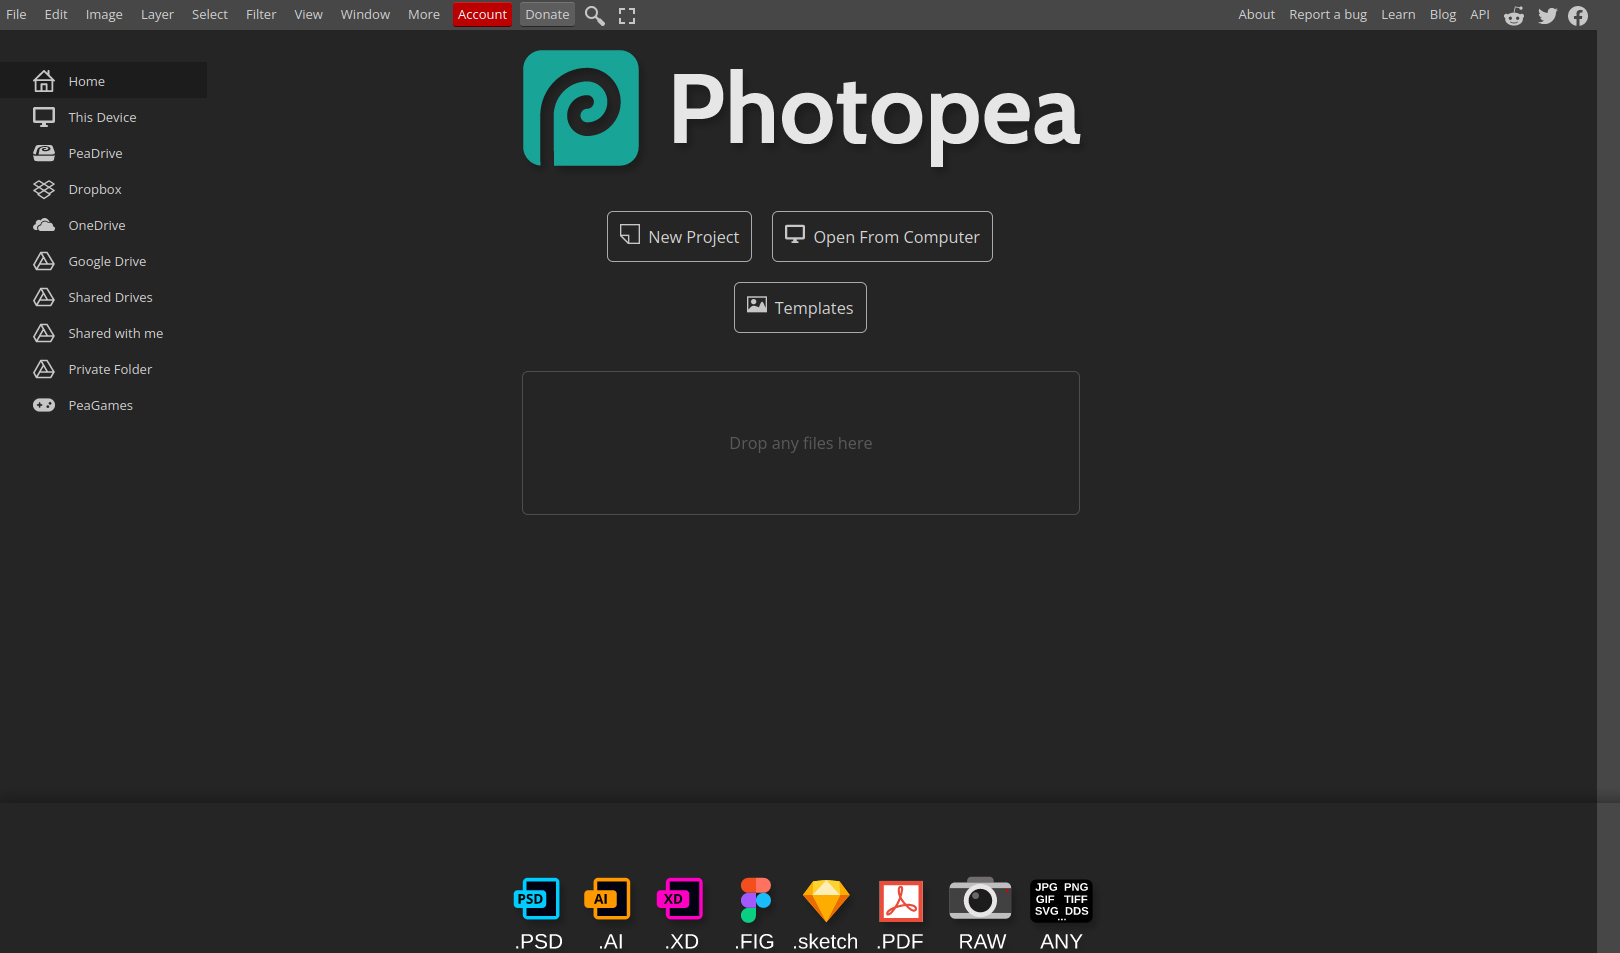Open the More menu
Viewport: 1620px width, 953px height.
click(424, 14)
